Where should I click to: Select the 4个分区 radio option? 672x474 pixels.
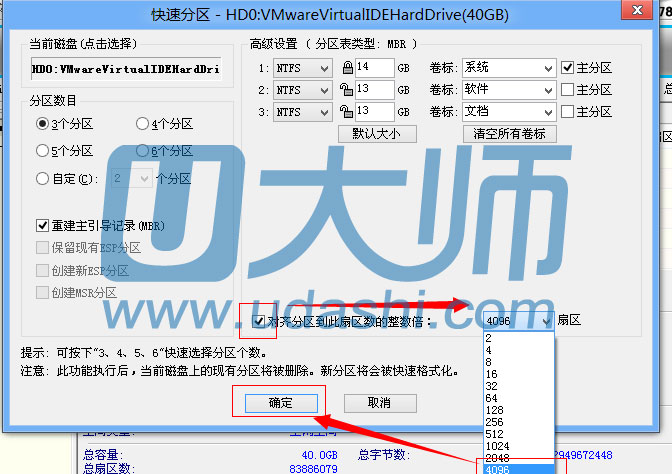[142, 124]
